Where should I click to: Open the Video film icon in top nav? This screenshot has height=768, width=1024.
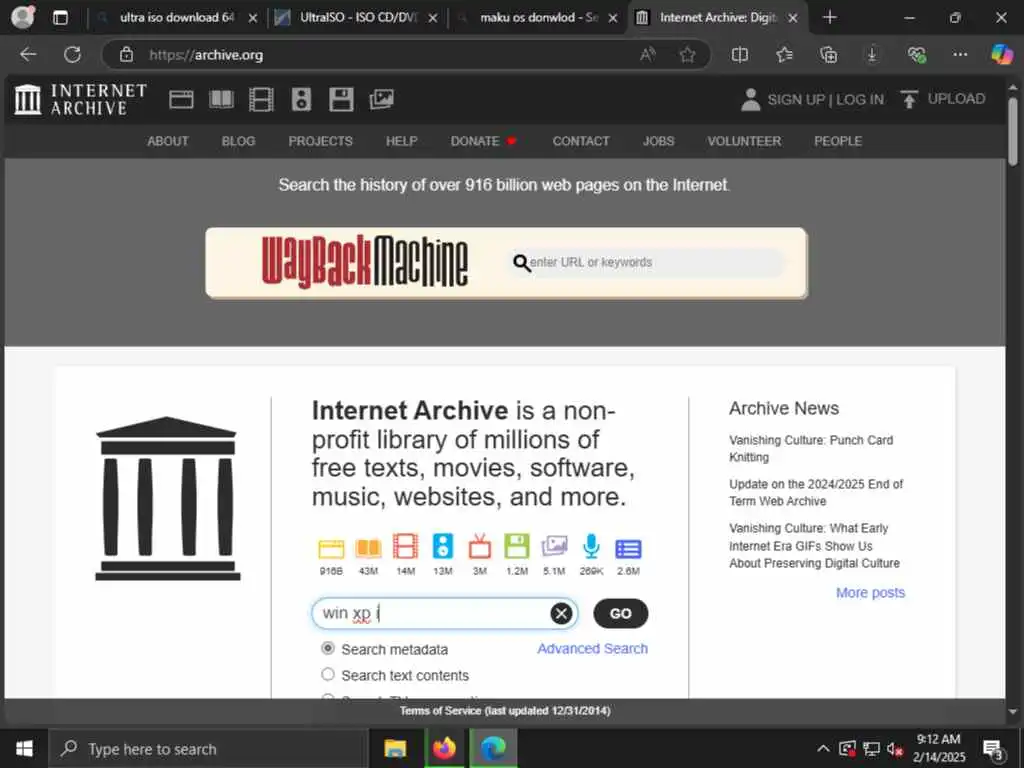point(261,99)
